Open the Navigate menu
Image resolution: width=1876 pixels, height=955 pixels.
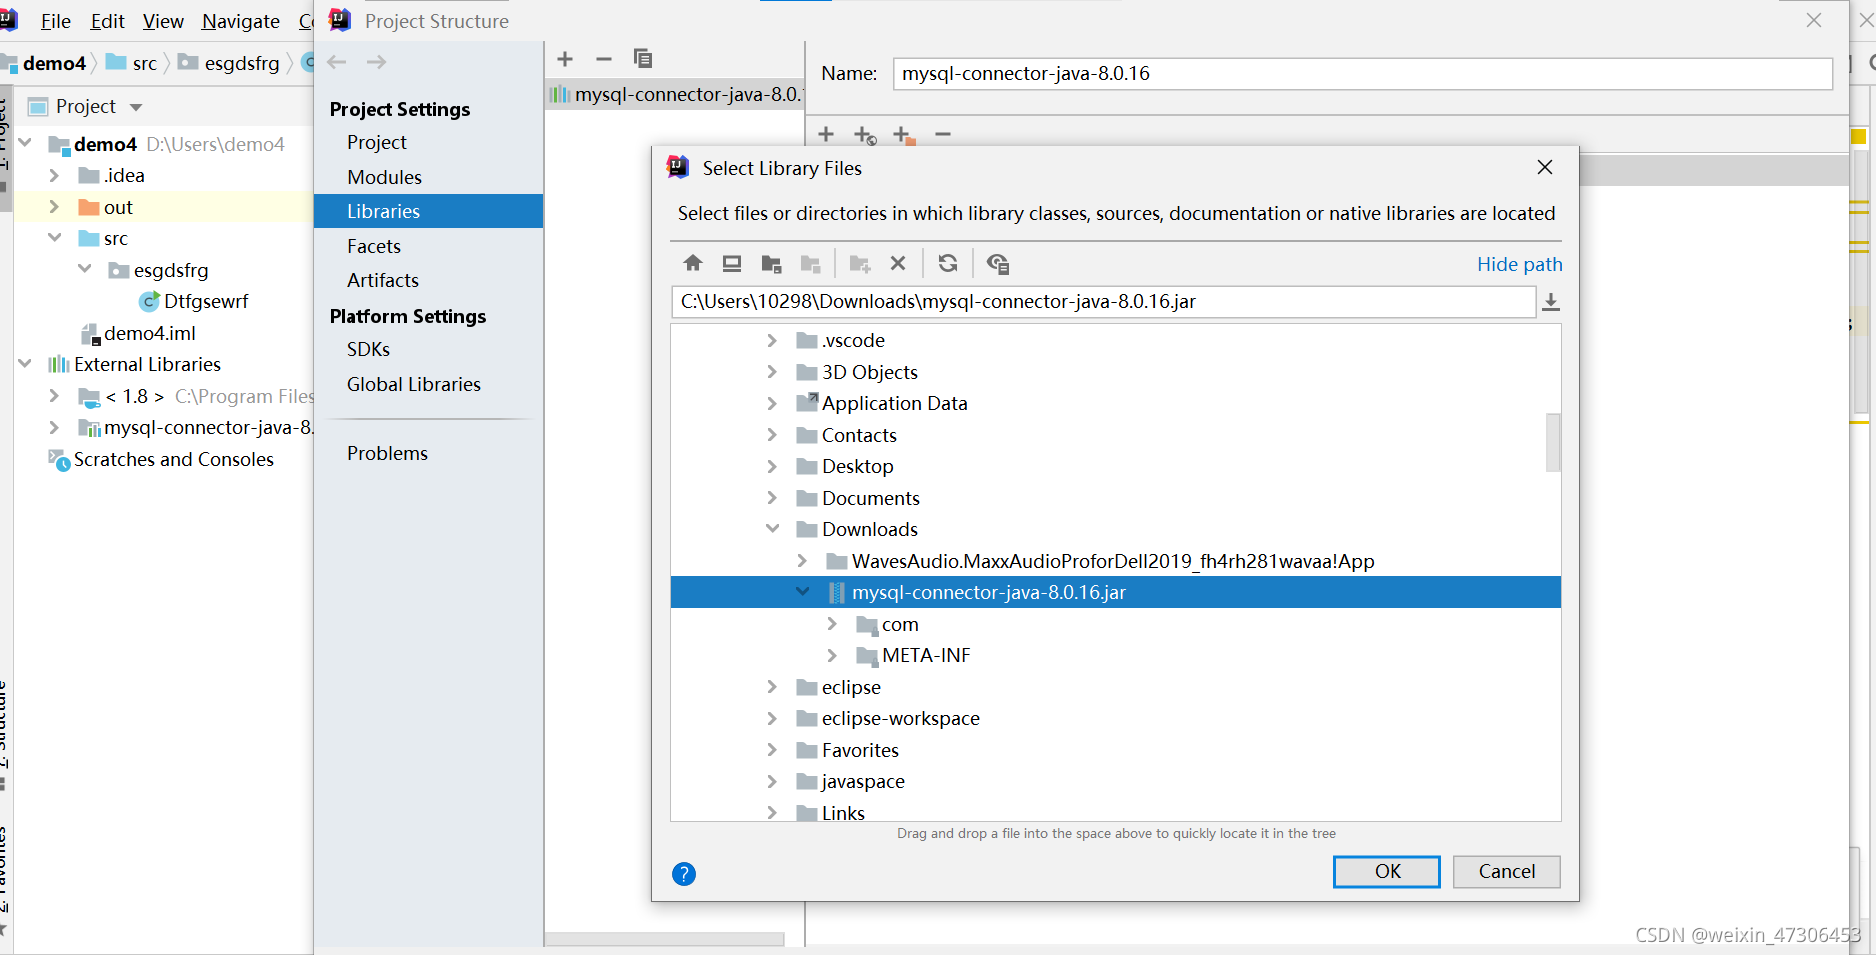(241, 21)
